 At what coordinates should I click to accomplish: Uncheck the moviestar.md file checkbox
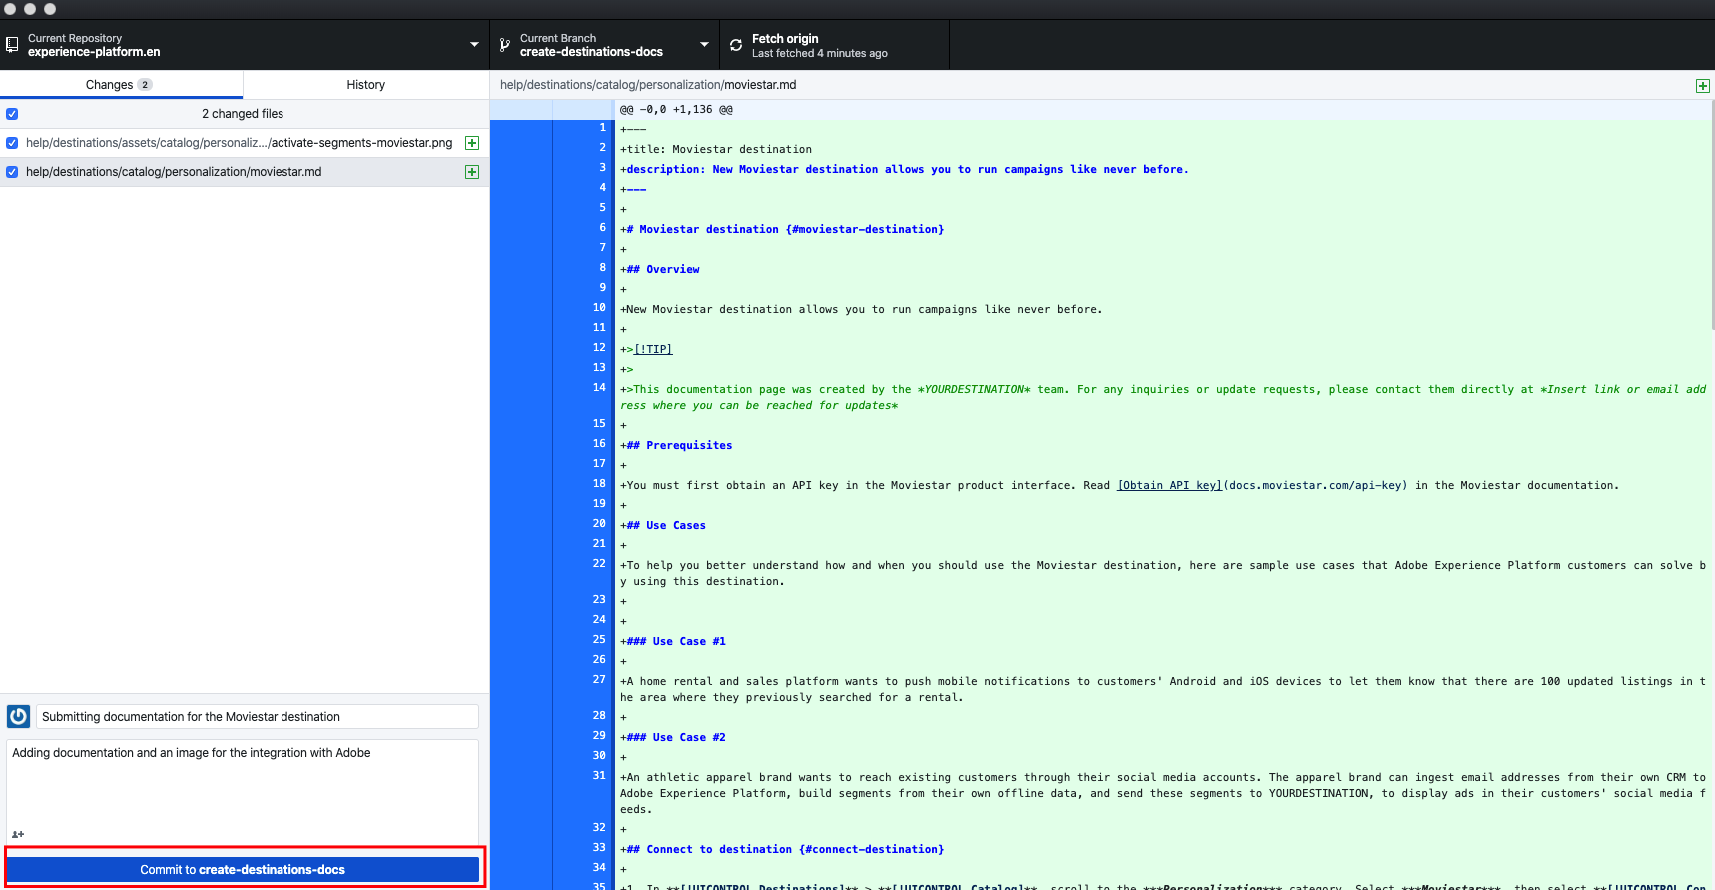[x=12, y=172]
